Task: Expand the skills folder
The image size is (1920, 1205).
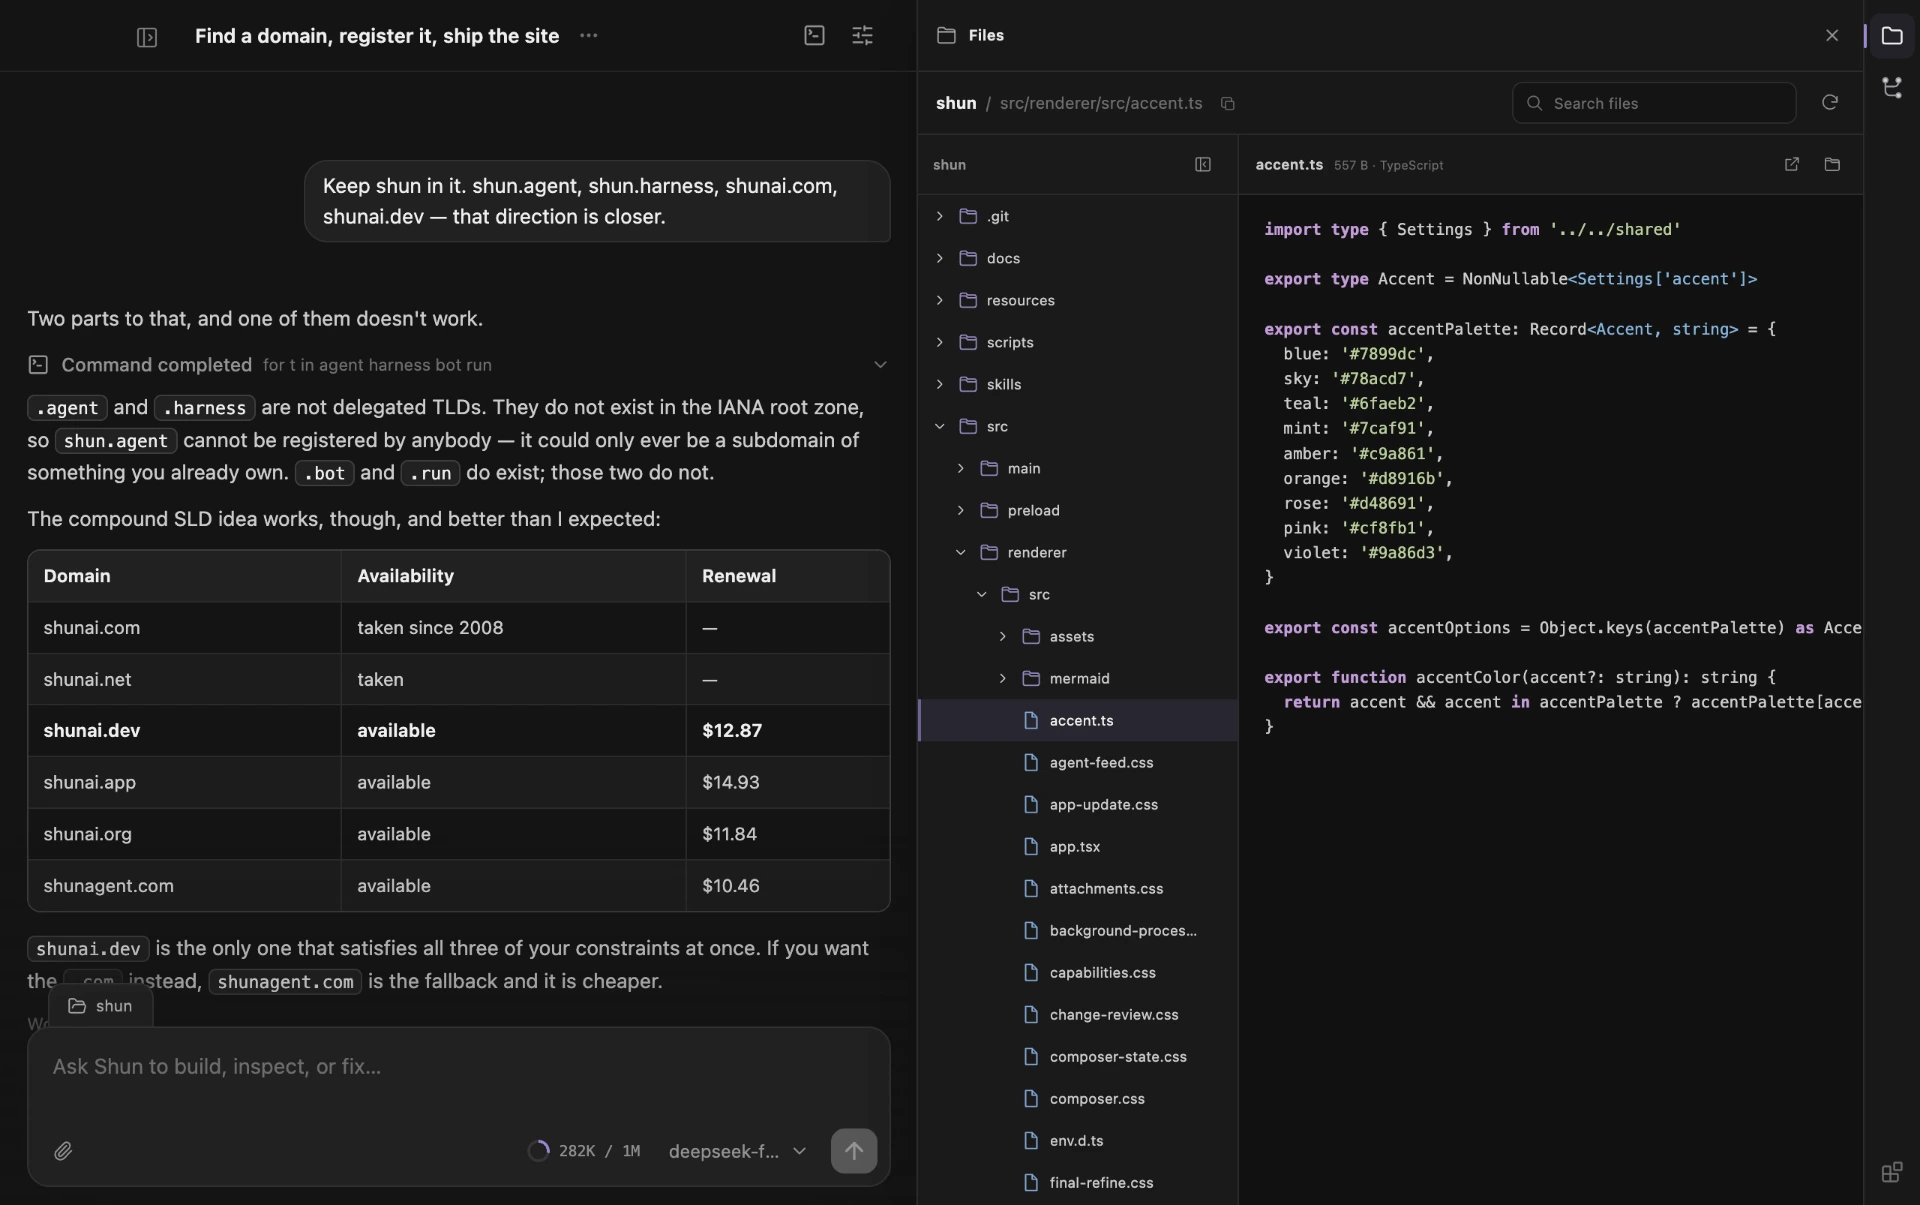Action: (1078, 384)
